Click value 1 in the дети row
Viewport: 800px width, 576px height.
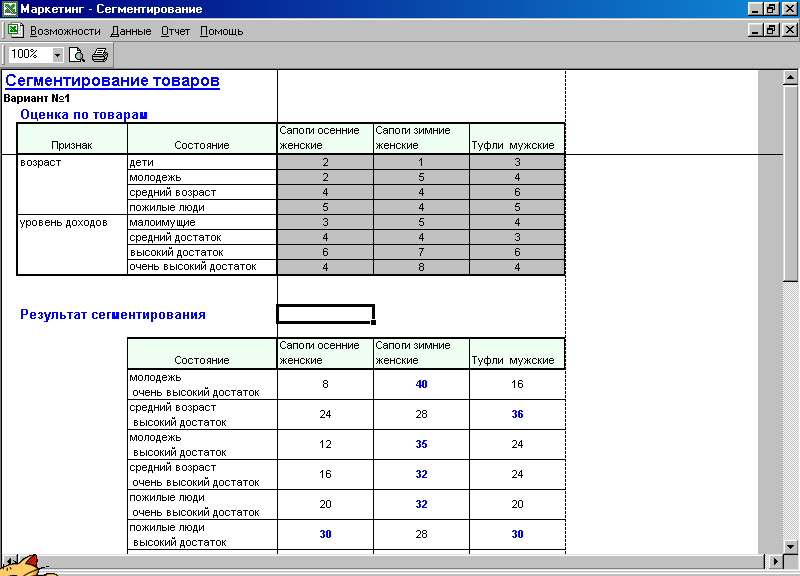point(421,162)
